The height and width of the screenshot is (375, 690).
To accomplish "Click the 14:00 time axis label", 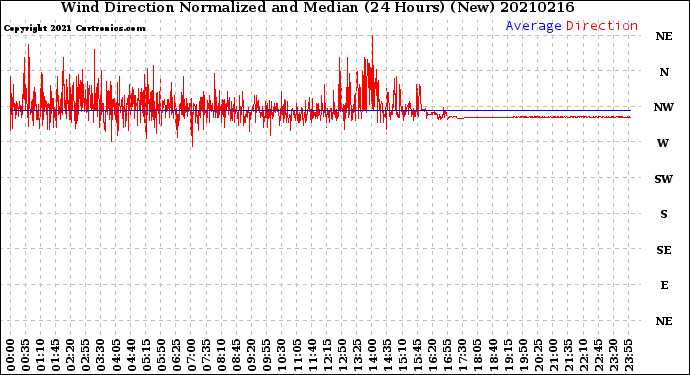I will point(372,355).
